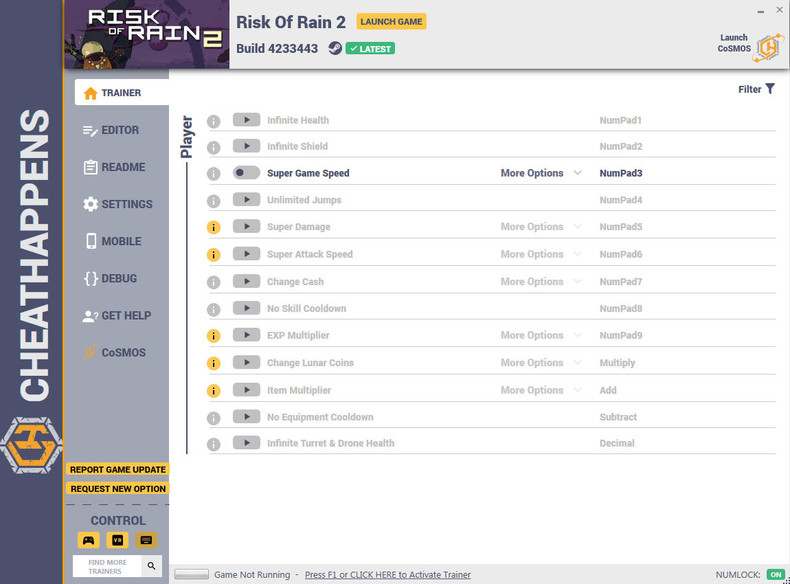Viewport: 790px width, 584px height.
Task: Click the Activate Trainer link
Action: 387,574
